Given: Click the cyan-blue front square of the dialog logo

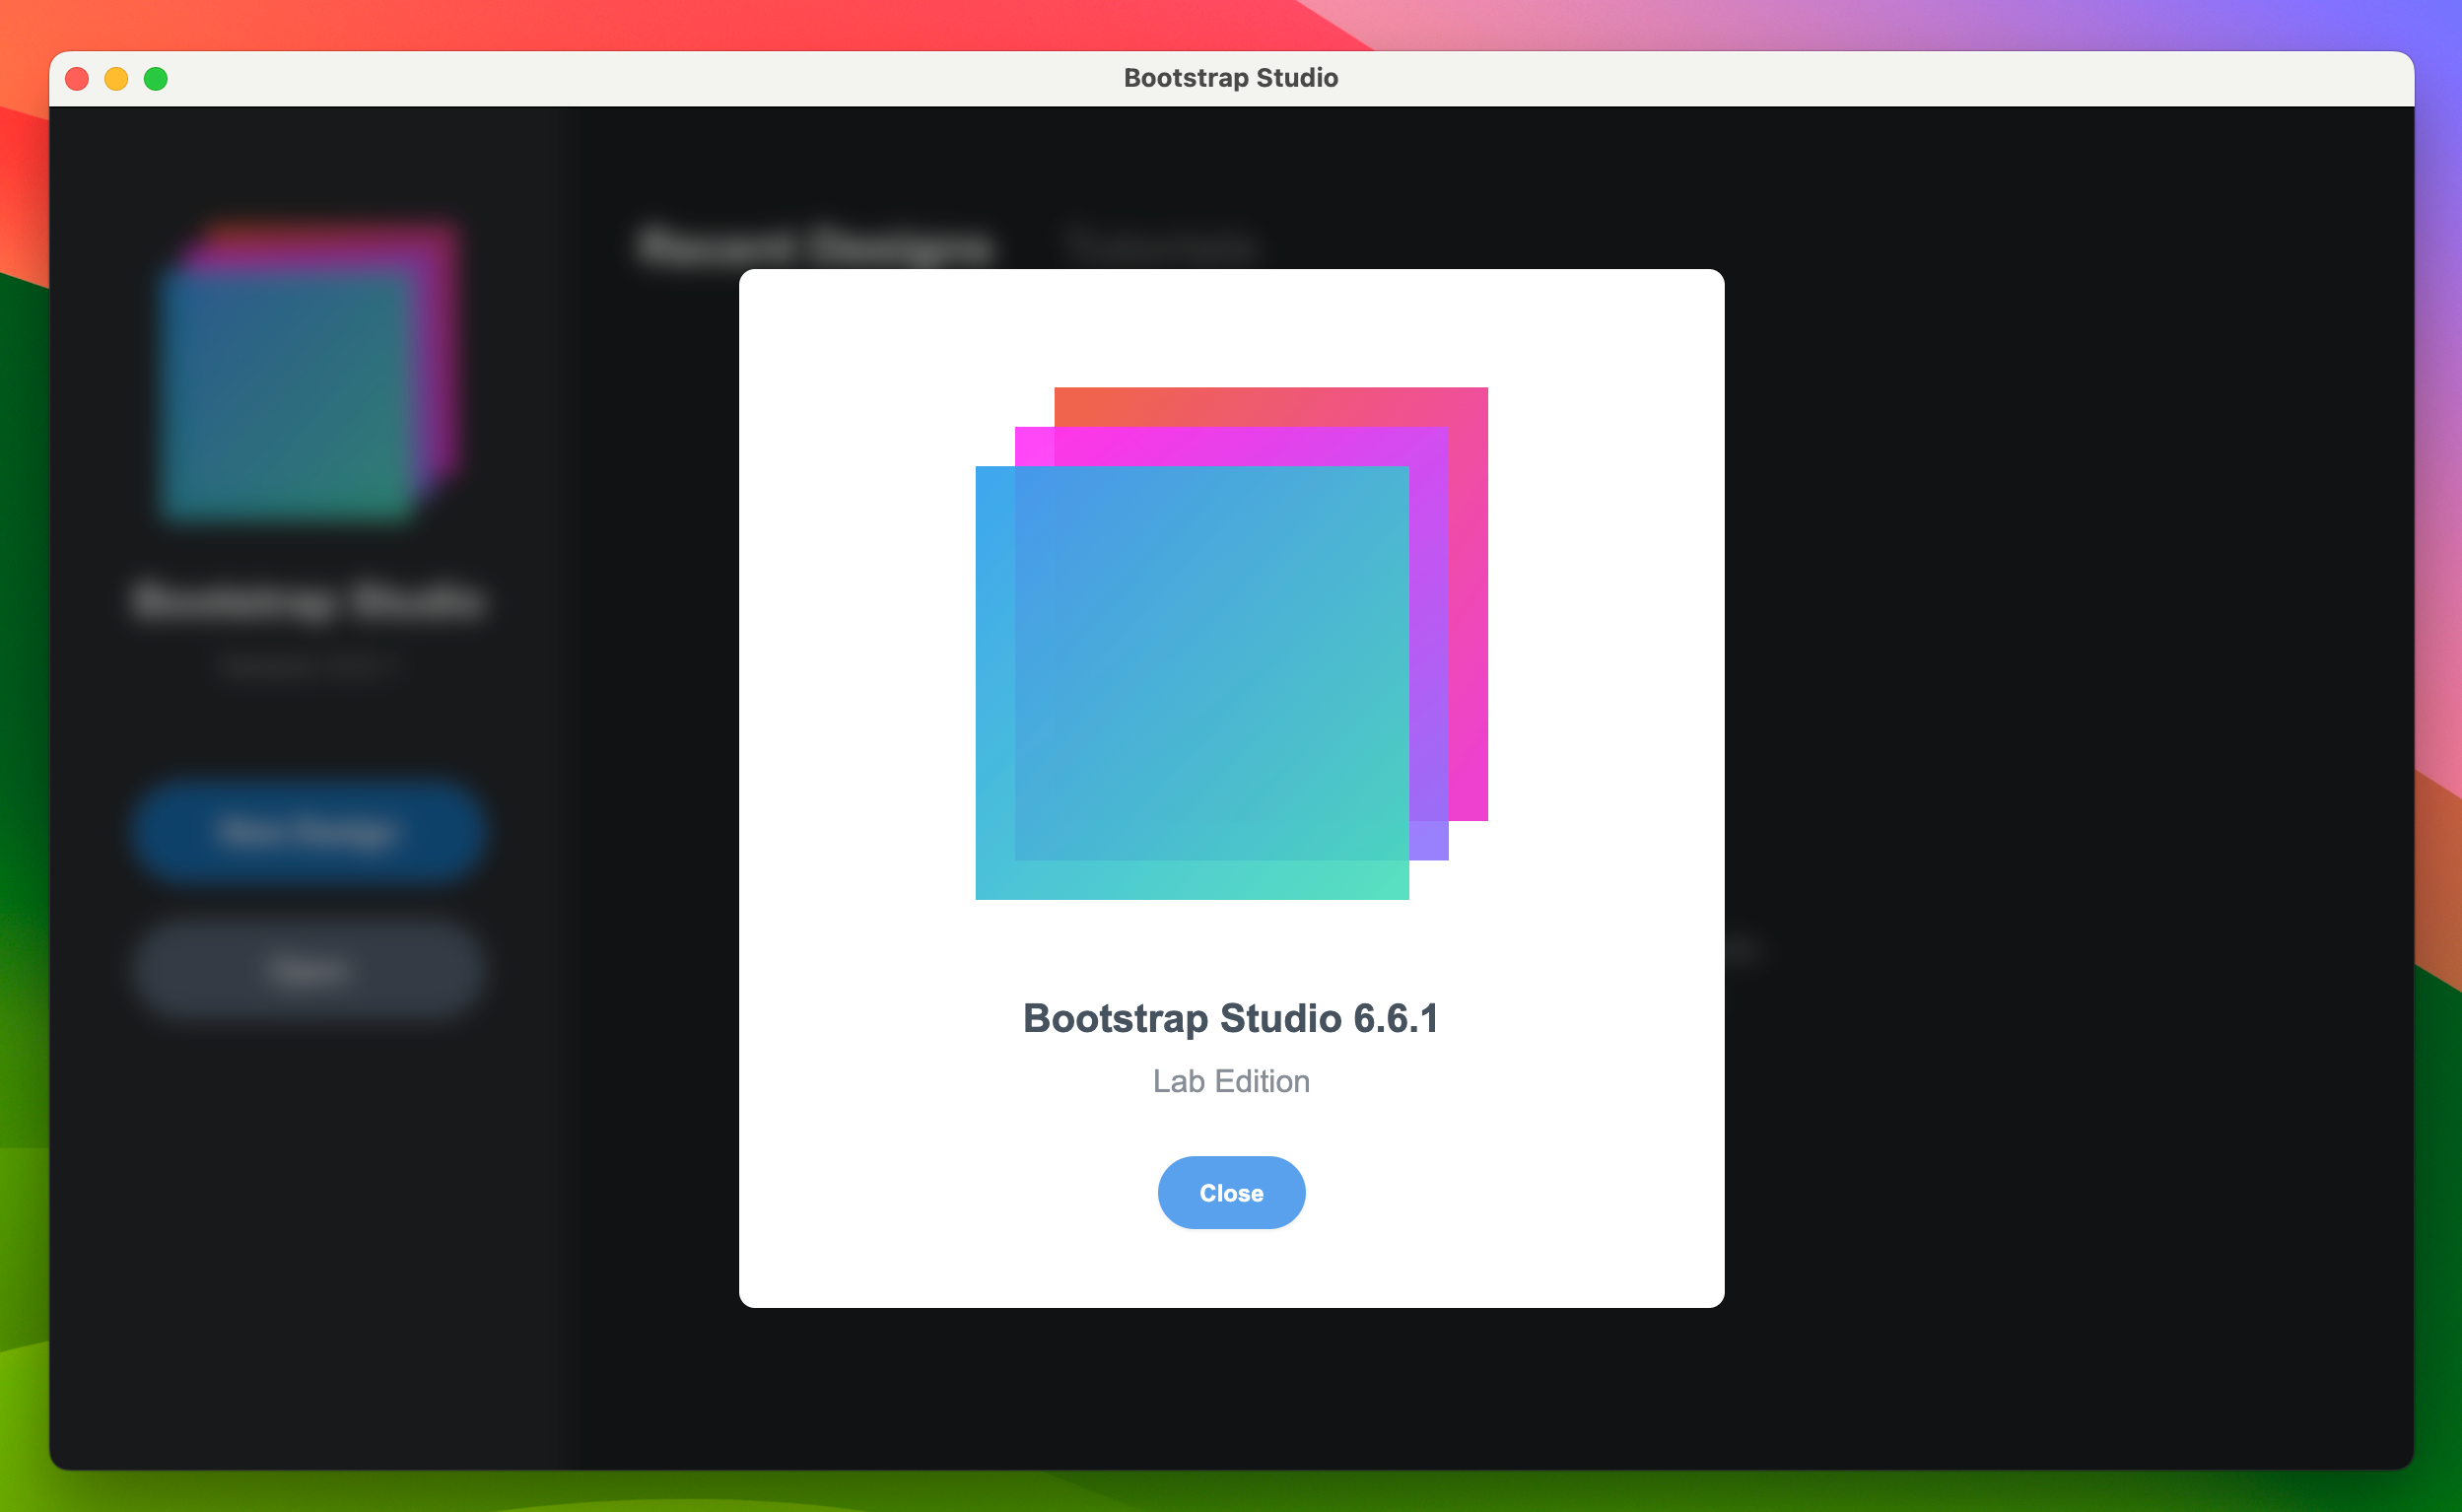Looking at the screenshot, I should (1150, 700).
